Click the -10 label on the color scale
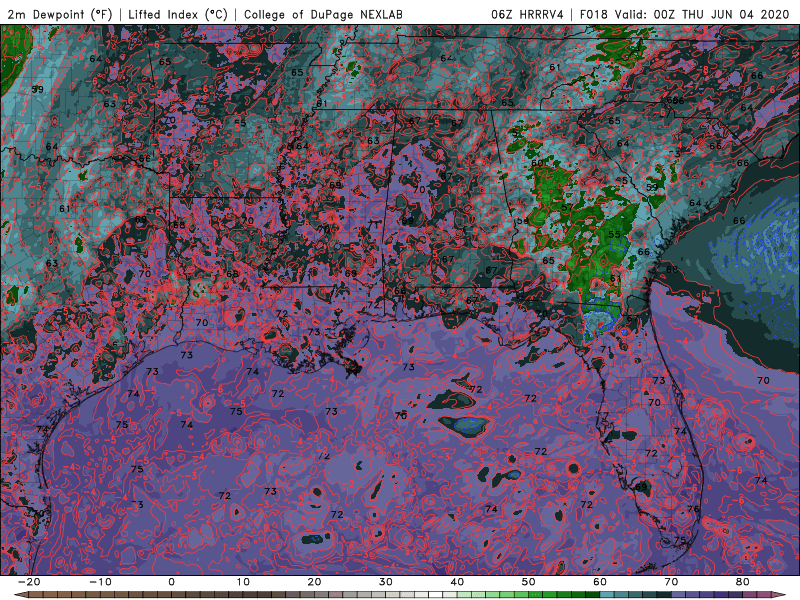Viewport: 800px width, 600px height. pyautogui.click(x=100, y=582)
